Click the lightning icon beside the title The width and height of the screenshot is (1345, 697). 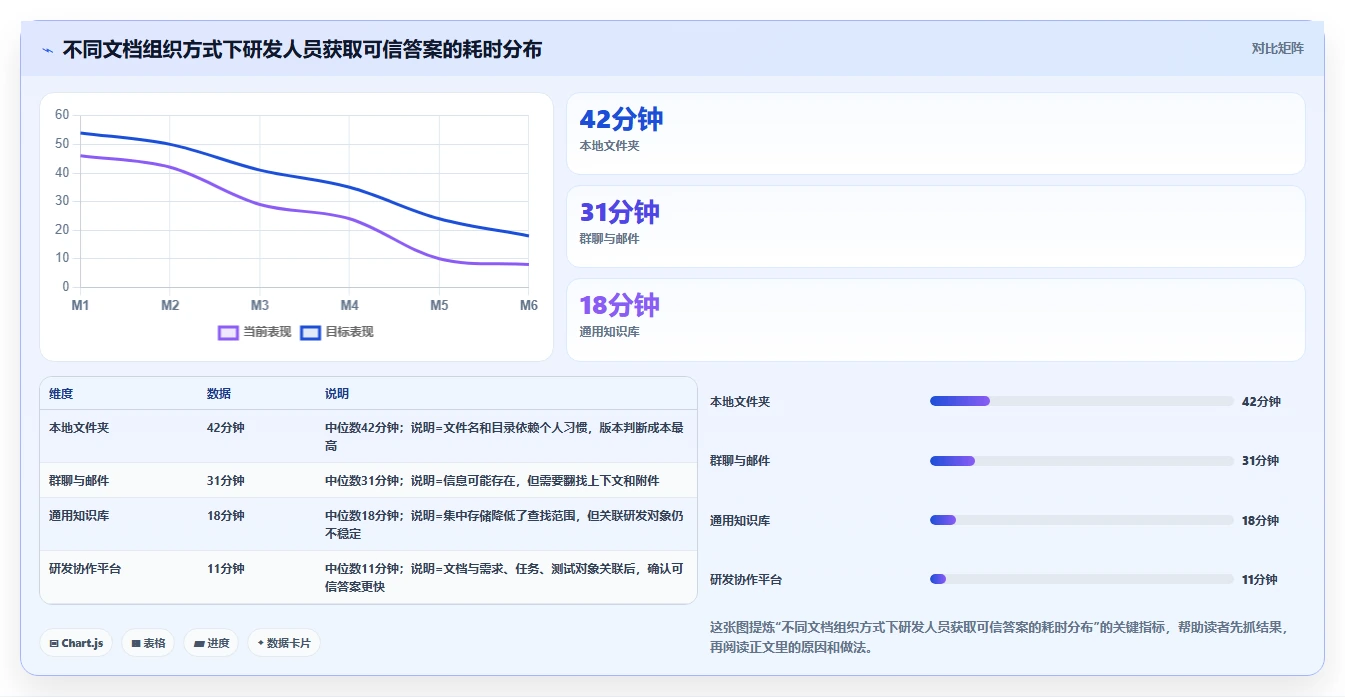pos(47,49)
